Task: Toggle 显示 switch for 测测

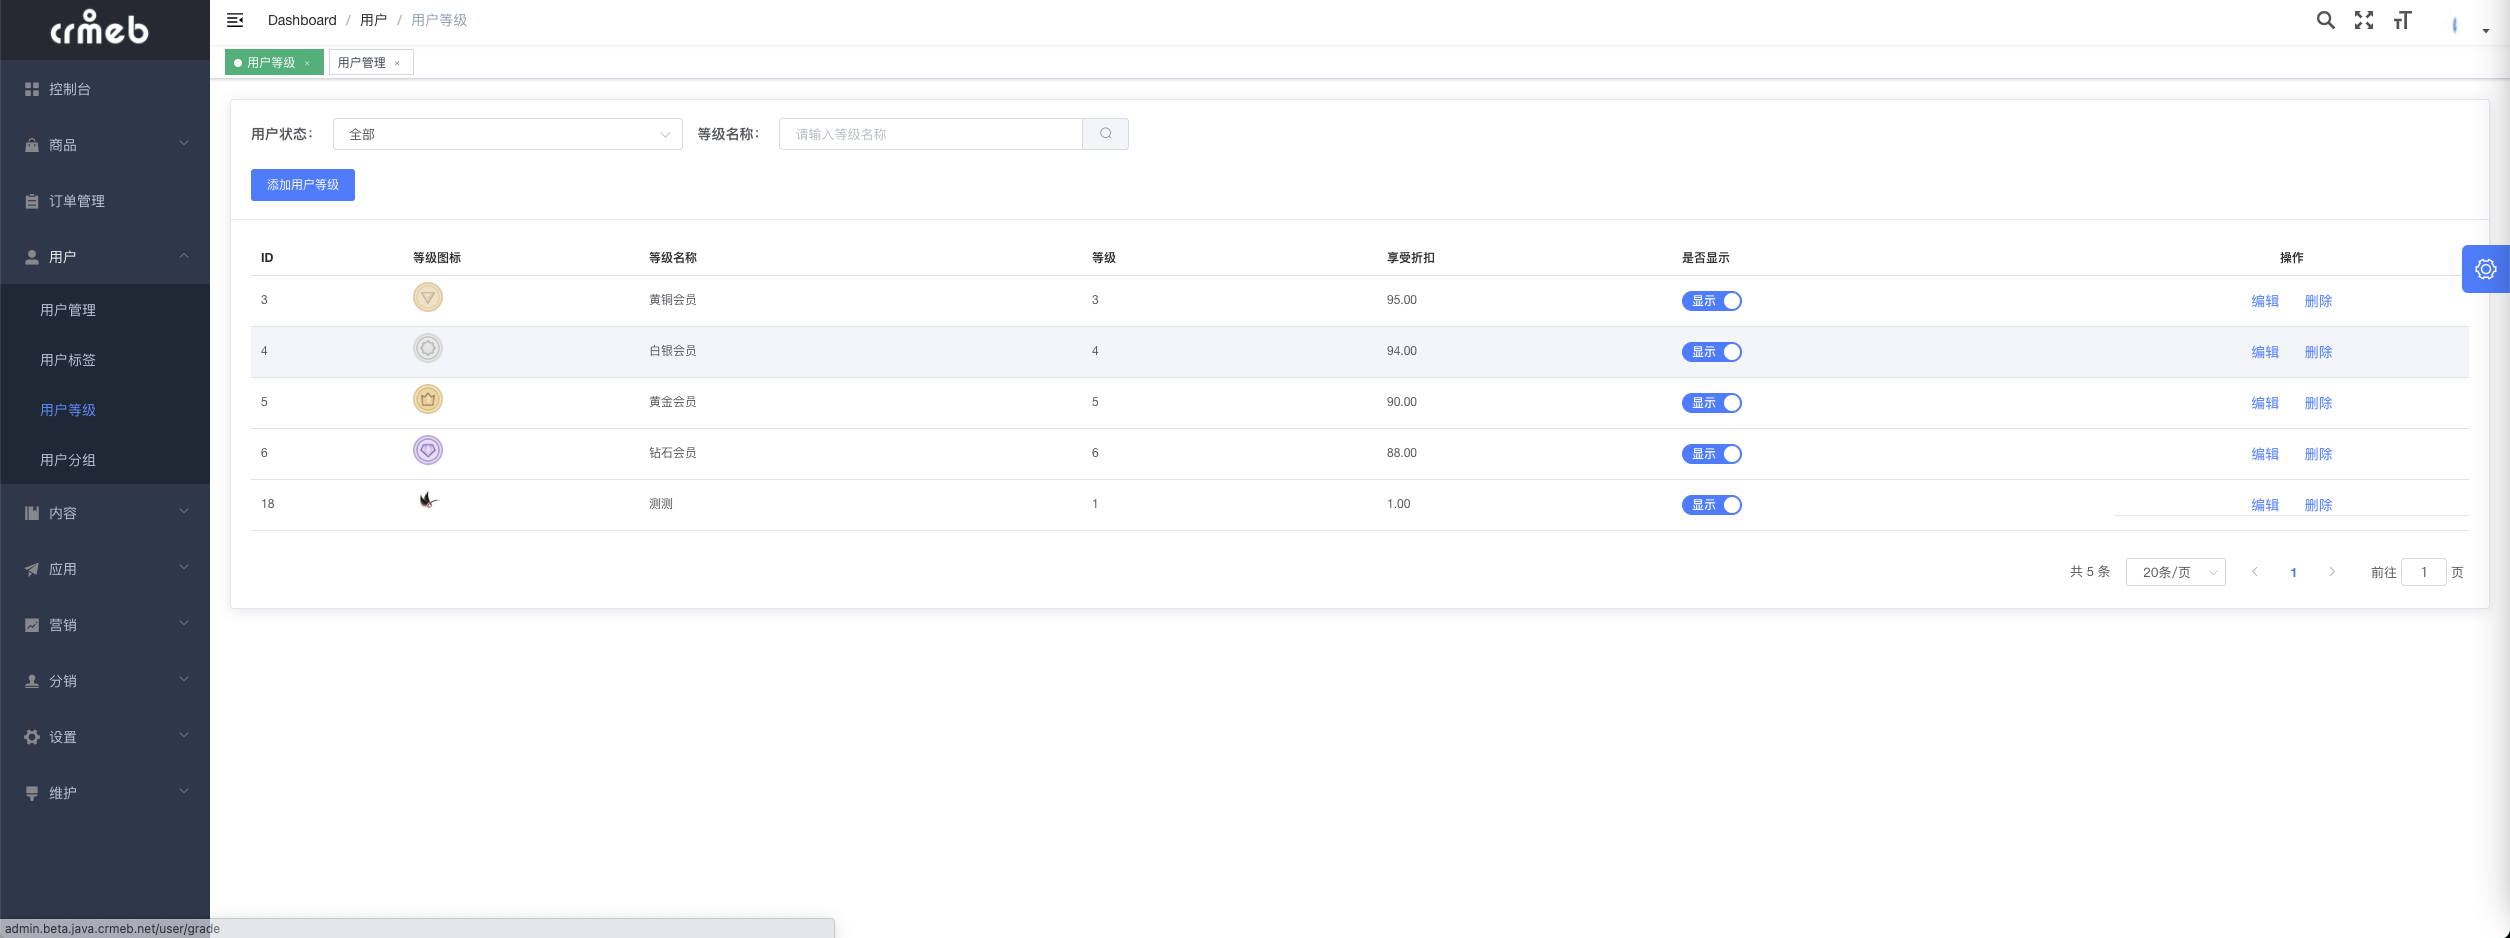Action: point(1712,505)
